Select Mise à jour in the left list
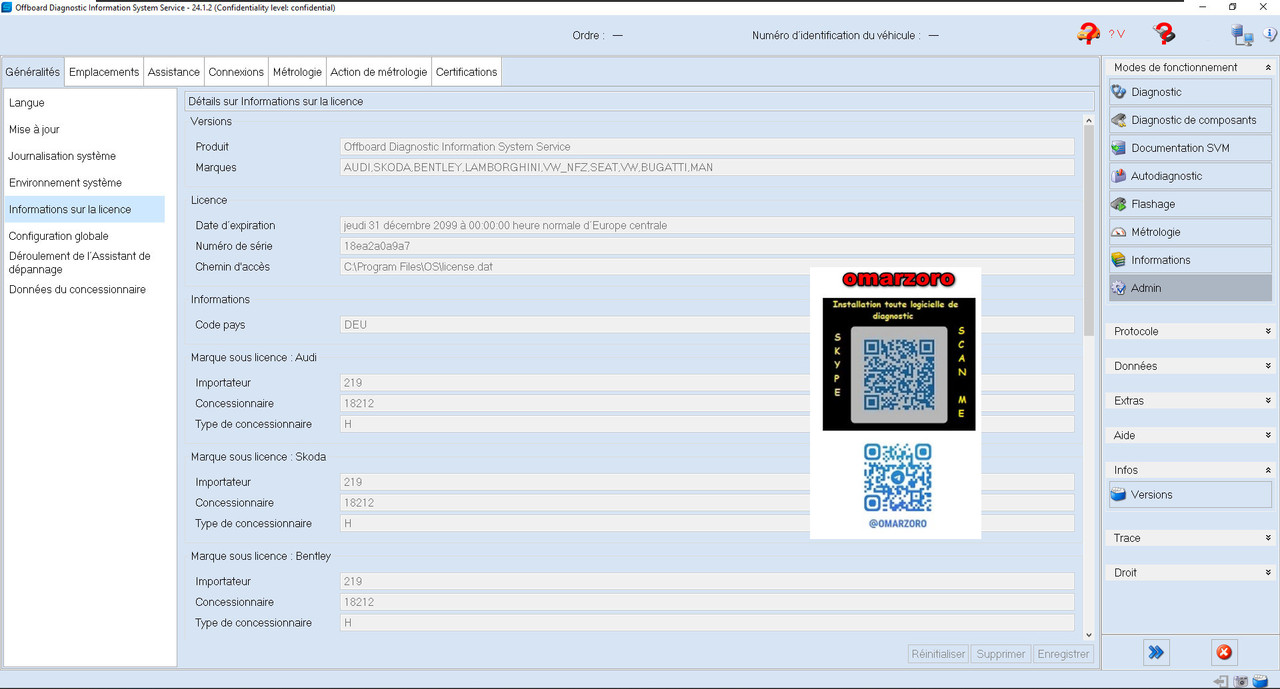1280x689 pixels. coord(85,130)
